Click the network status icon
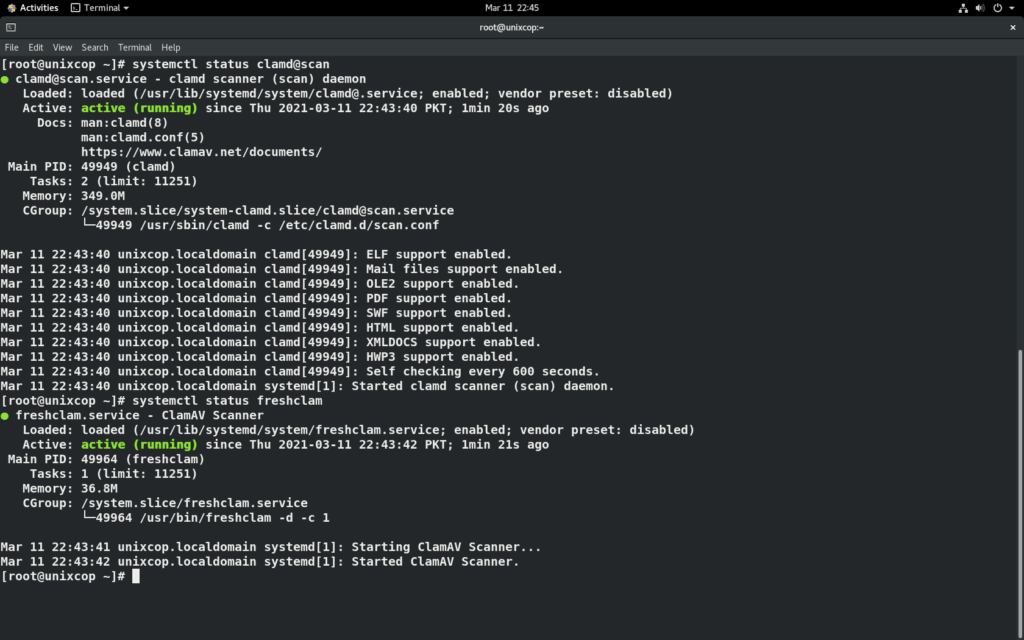The height and width of the screenshot is (640, 1024). [963, 8]
